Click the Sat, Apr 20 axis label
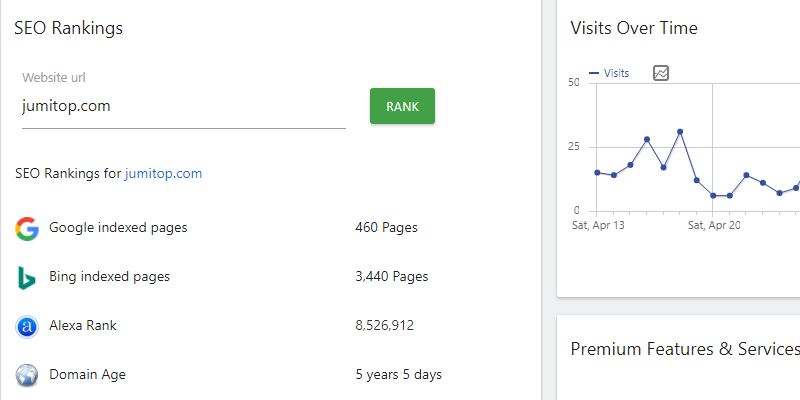Screen dimensions: 800x400 [x=713, y=226]
